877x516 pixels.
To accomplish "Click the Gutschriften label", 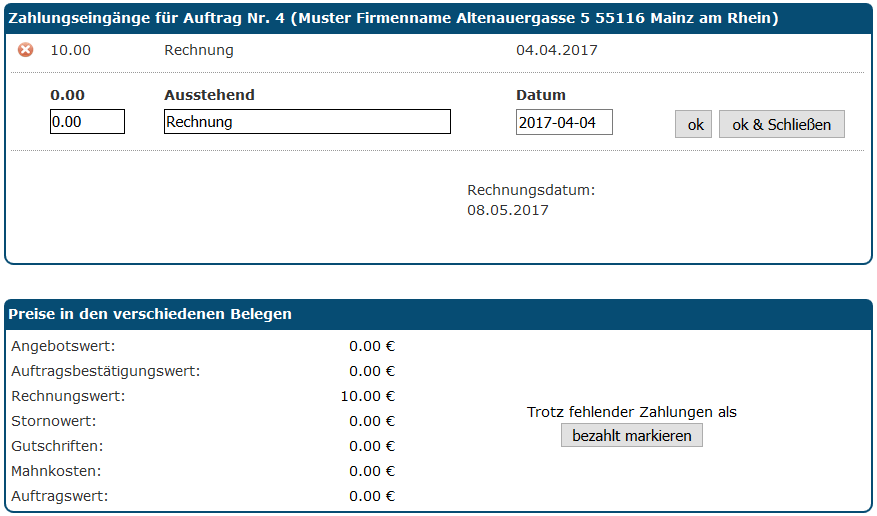I will click(x=57, y=446).
